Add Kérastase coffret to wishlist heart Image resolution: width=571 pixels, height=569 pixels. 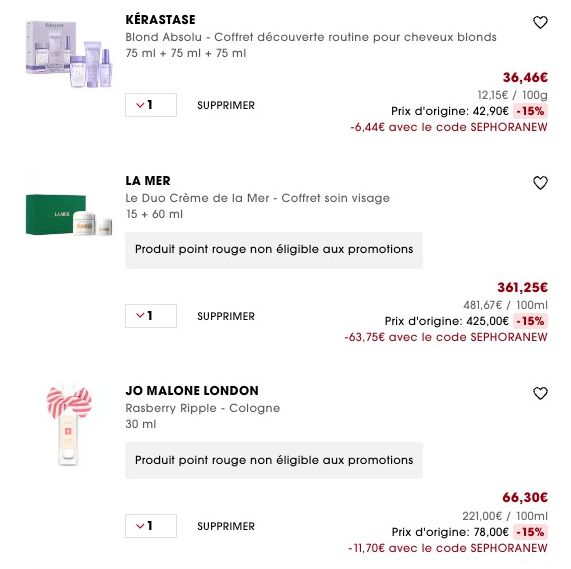[540, 23]
